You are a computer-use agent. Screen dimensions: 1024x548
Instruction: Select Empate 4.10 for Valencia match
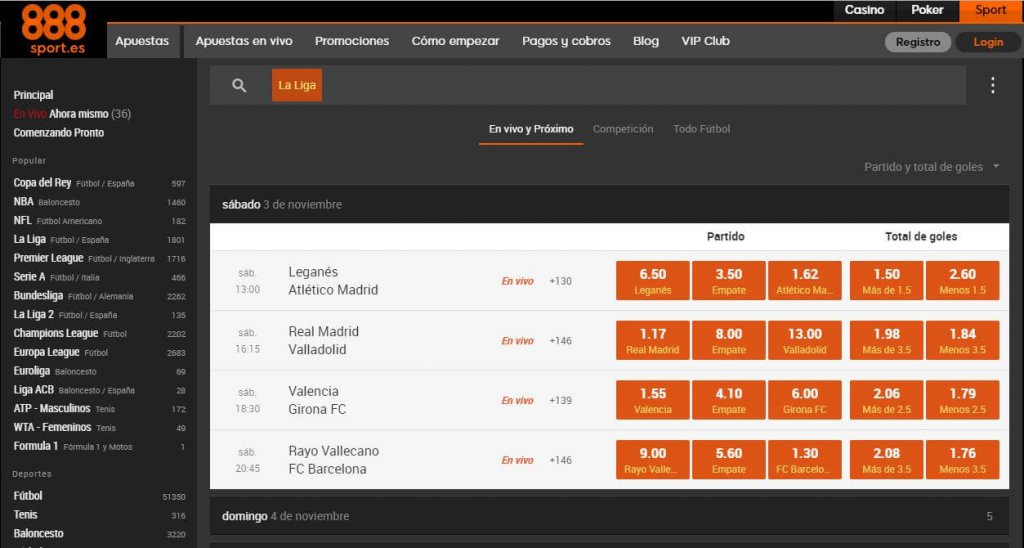(728, 400)
